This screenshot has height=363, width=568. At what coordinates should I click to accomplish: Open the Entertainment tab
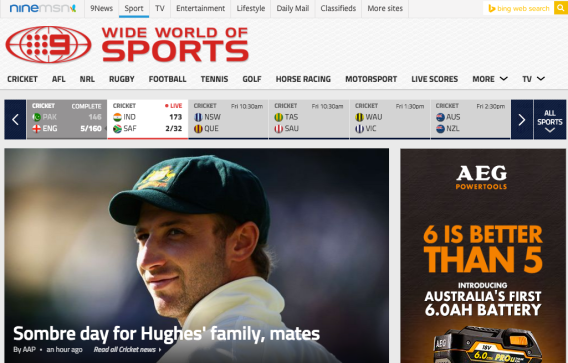201,8
